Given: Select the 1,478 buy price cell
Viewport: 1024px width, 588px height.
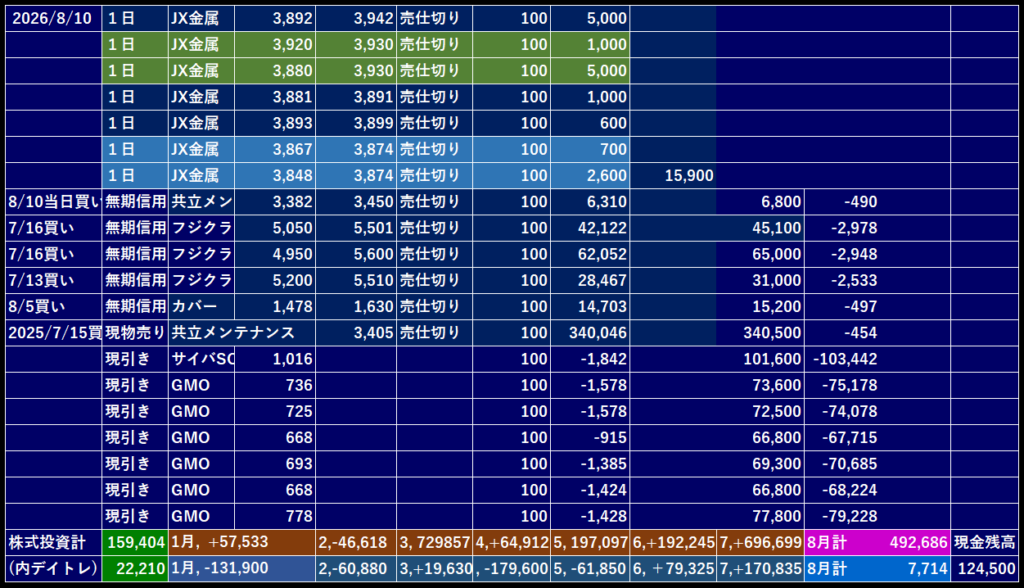Looking at the screenshot, I should click(275, 306).
